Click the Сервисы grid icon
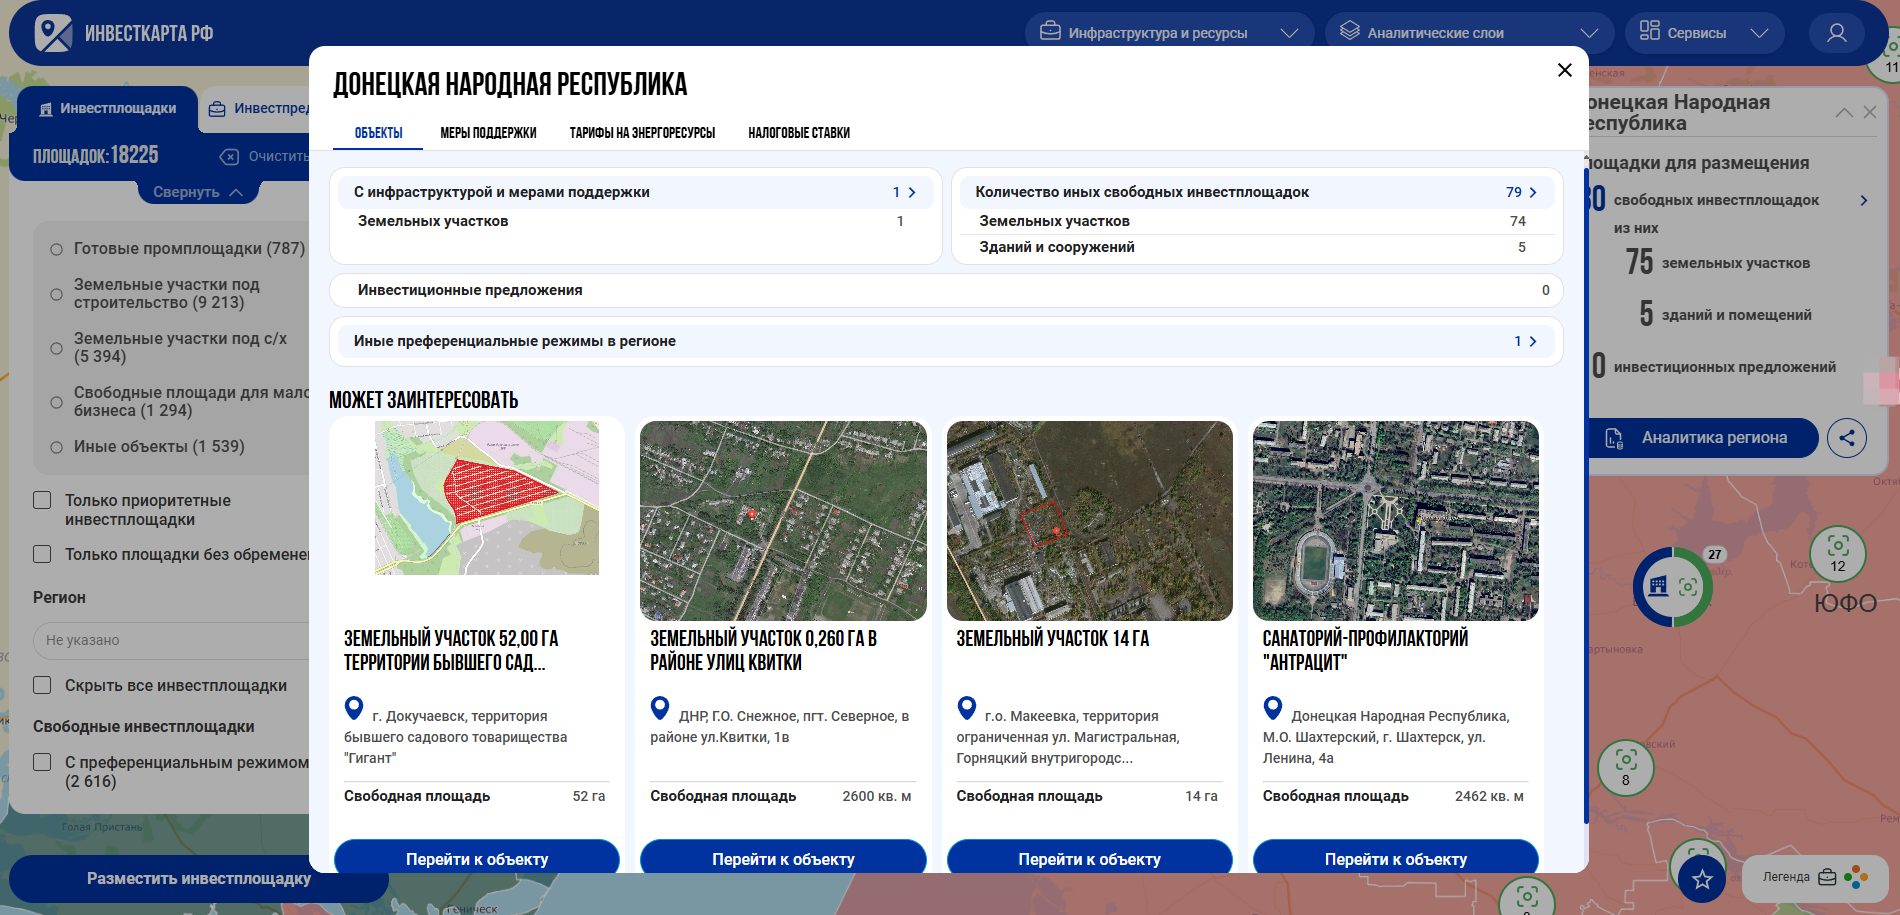Screen dimensions: 1900x915 coord(1650,31)
